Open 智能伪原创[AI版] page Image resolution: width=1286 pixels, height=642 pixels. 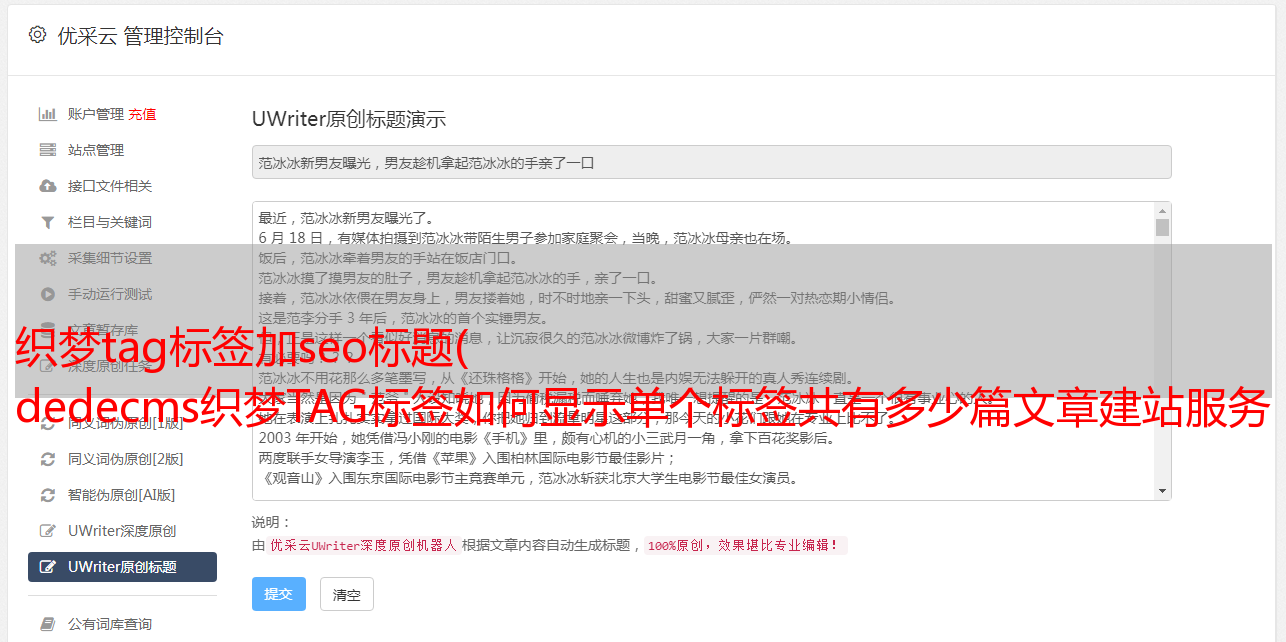[x=122, y=495]
